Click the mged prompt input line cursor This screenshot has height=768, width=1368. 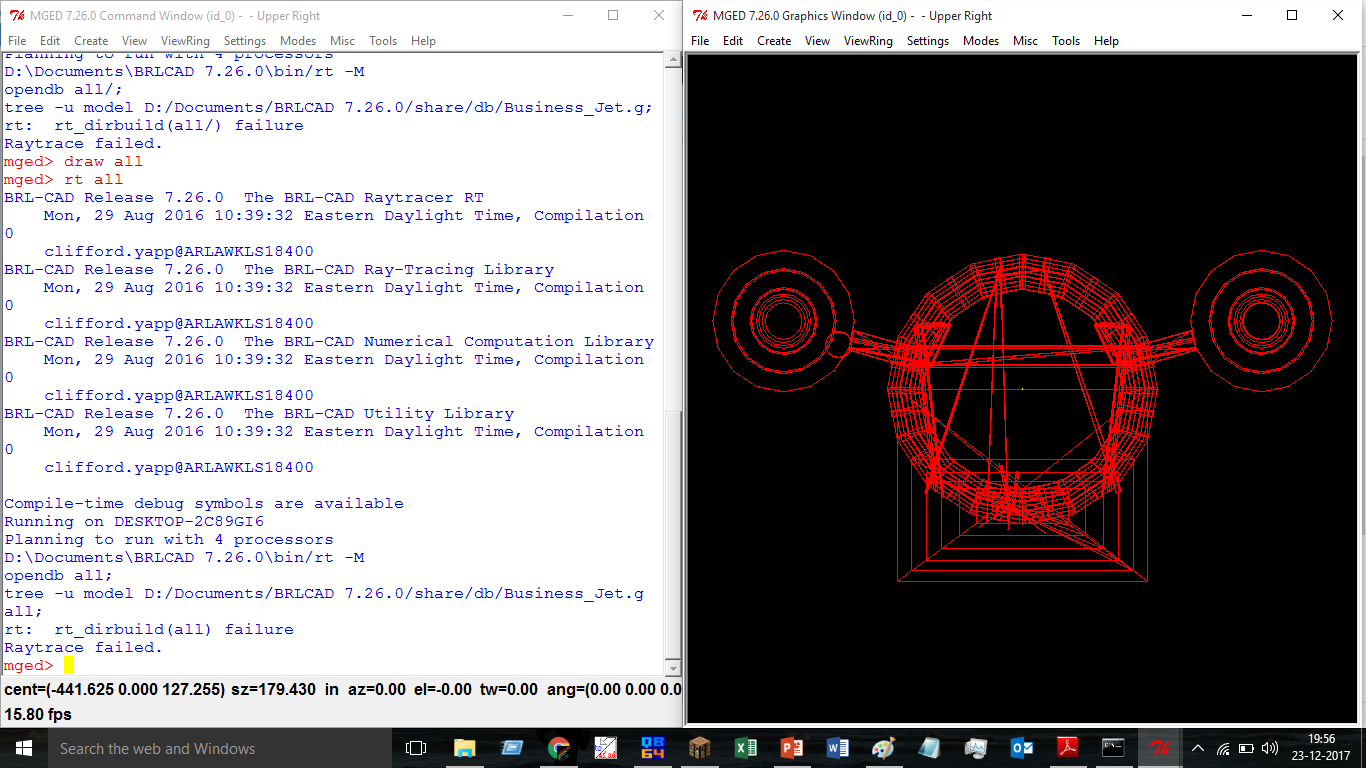[69, 665]
